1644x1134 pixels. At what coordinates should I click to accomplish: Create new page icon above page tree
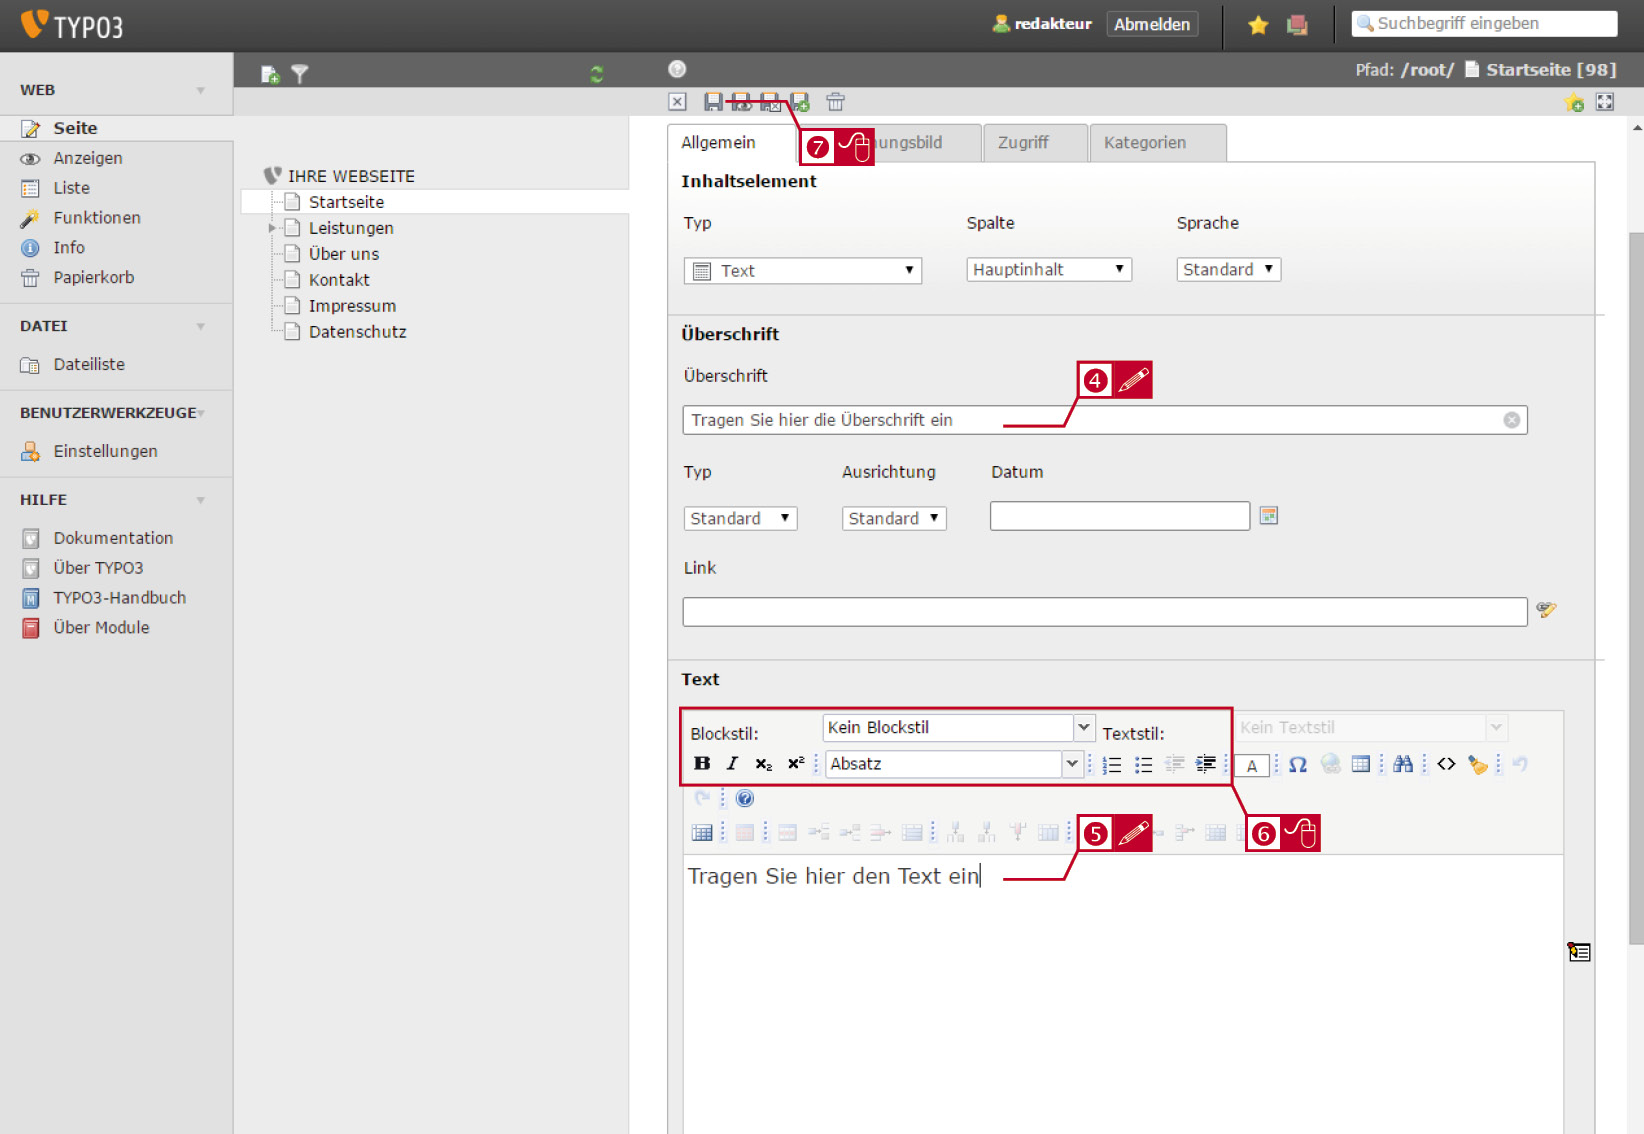[270, 74]
